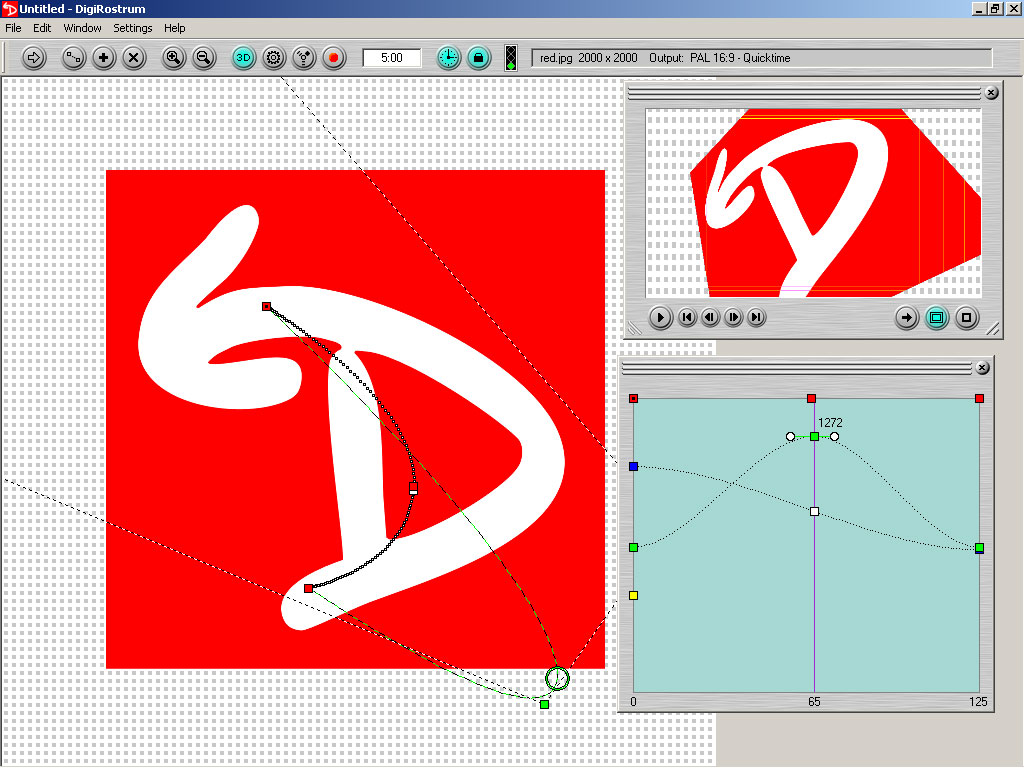Click the graph axis label 0
Image resolution: width=1024 pixels, height=768 pixels.
633,701
